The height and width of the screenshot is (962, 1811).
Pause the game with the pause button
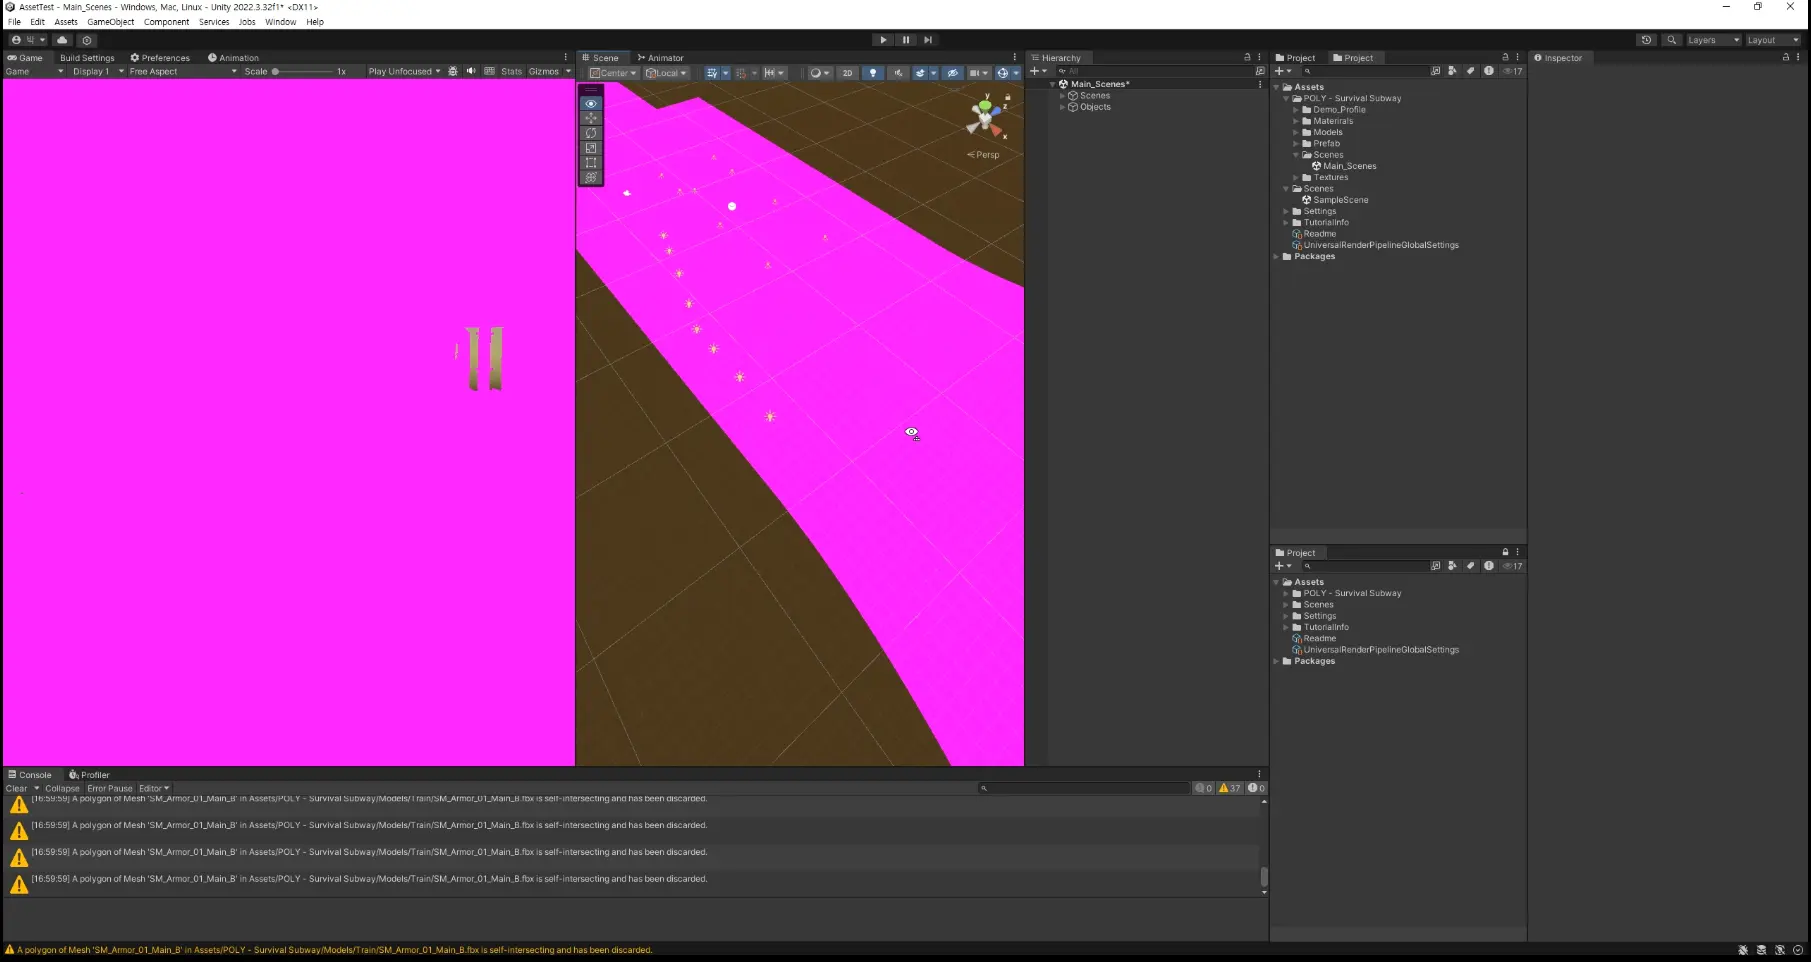click(x=906, y=40)
